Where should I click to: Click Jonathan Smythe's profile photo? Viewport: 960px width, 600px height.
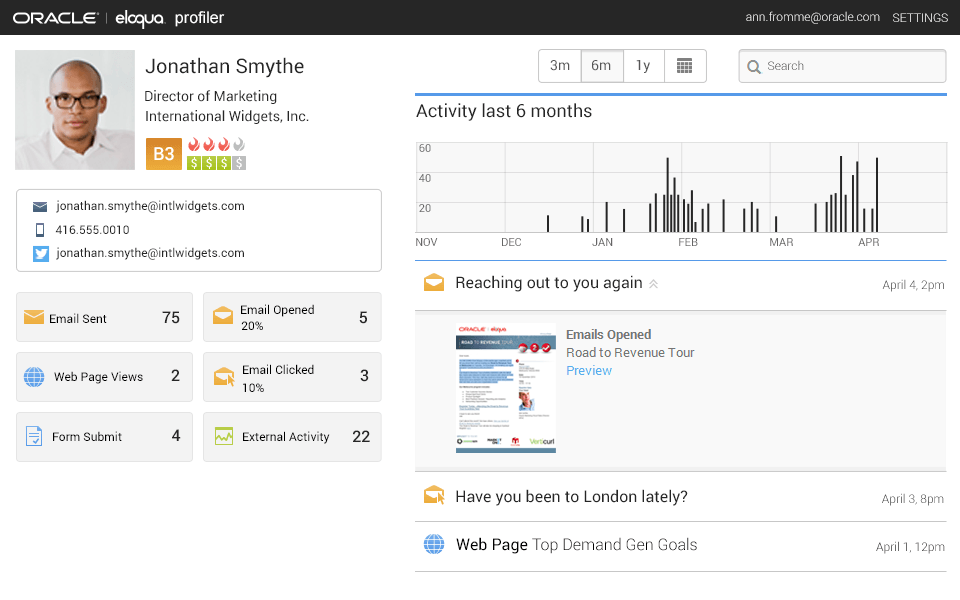coord(75,110)
